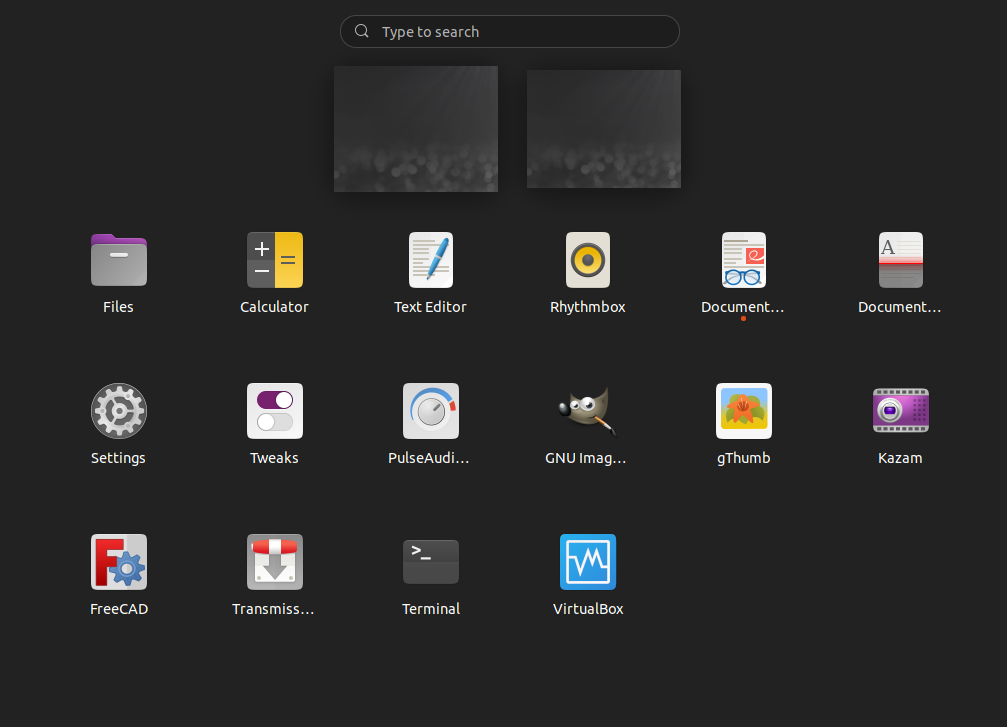Launch Transmission torrent client
The image size is (1007, 727).
[275, 562]
